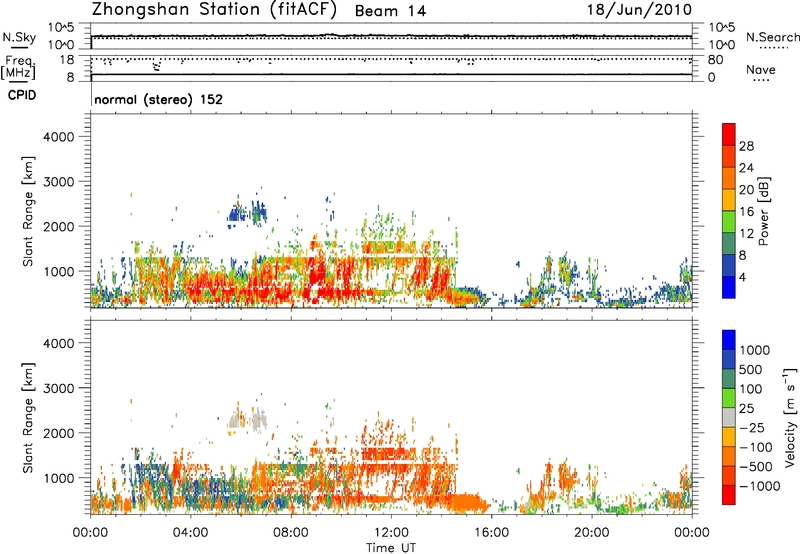Select the '28' label on the Power colorbar
This screenshot has height=554, width=800.
tap(746, 146)
